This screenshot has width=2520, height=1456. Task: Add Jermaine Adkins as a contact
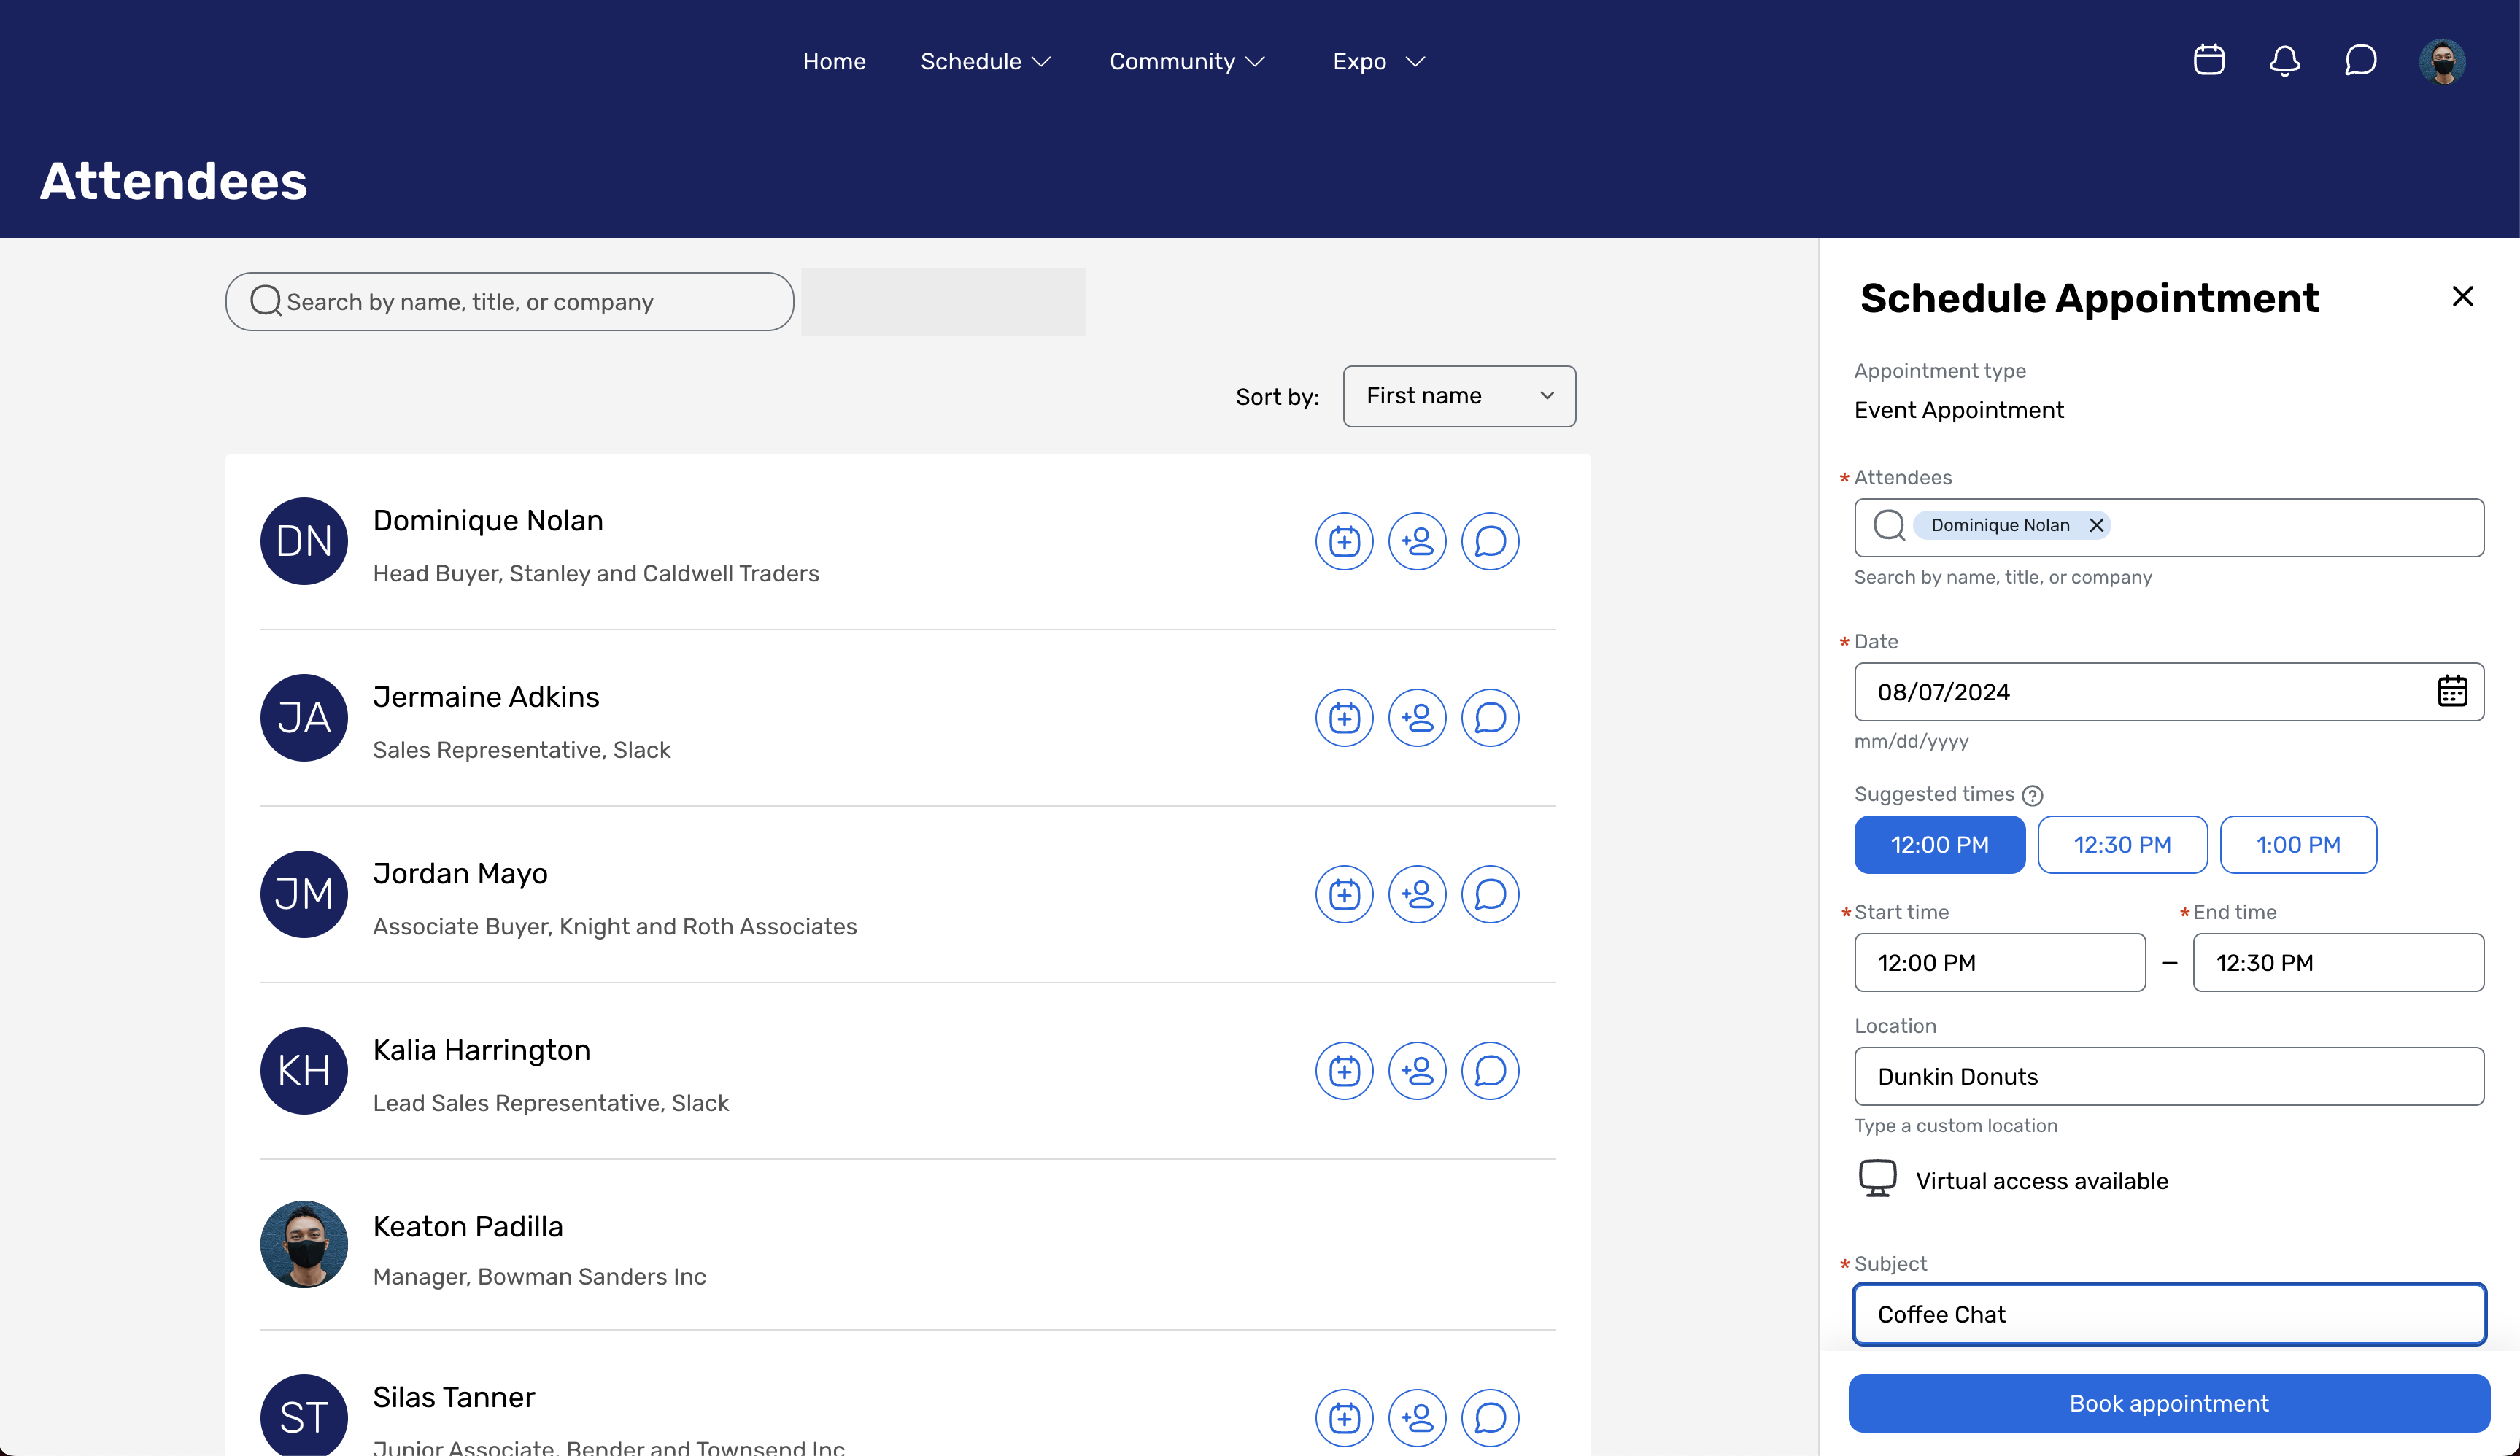[1417, 717]
